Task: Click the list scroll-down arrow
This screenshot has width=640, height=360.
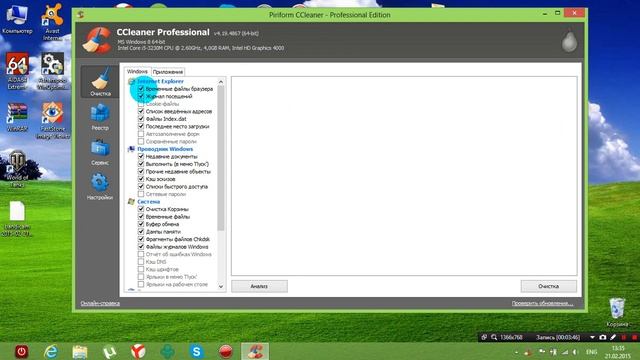Action: click(x=221, y=287)
